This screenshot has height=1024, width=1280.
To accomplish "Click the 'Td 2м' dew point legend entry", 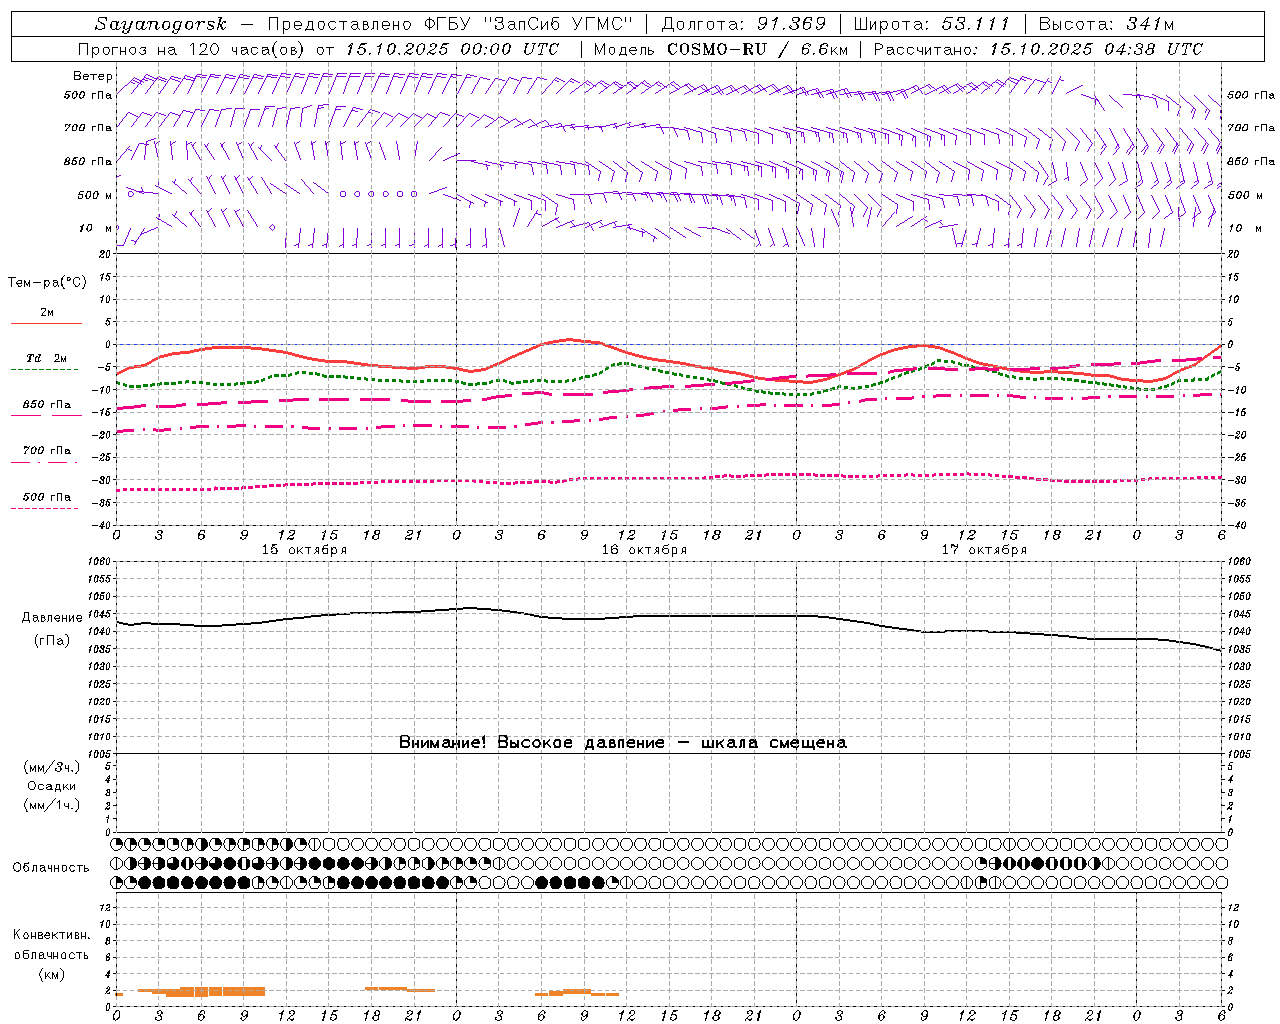I will click(47, 358).
